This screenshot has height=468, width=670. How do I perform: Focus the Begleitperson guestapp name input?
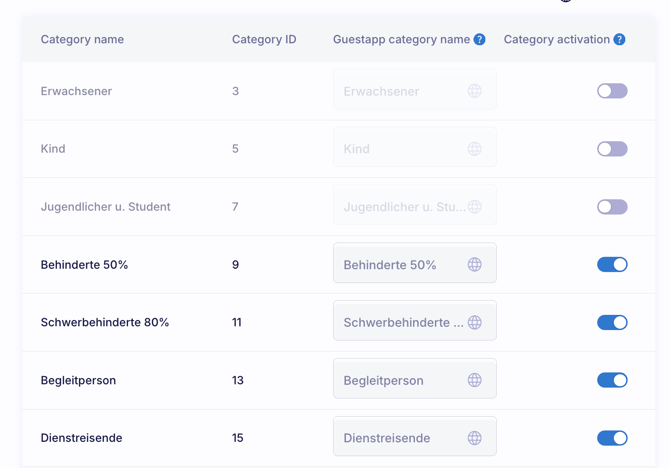click(400, 381)
